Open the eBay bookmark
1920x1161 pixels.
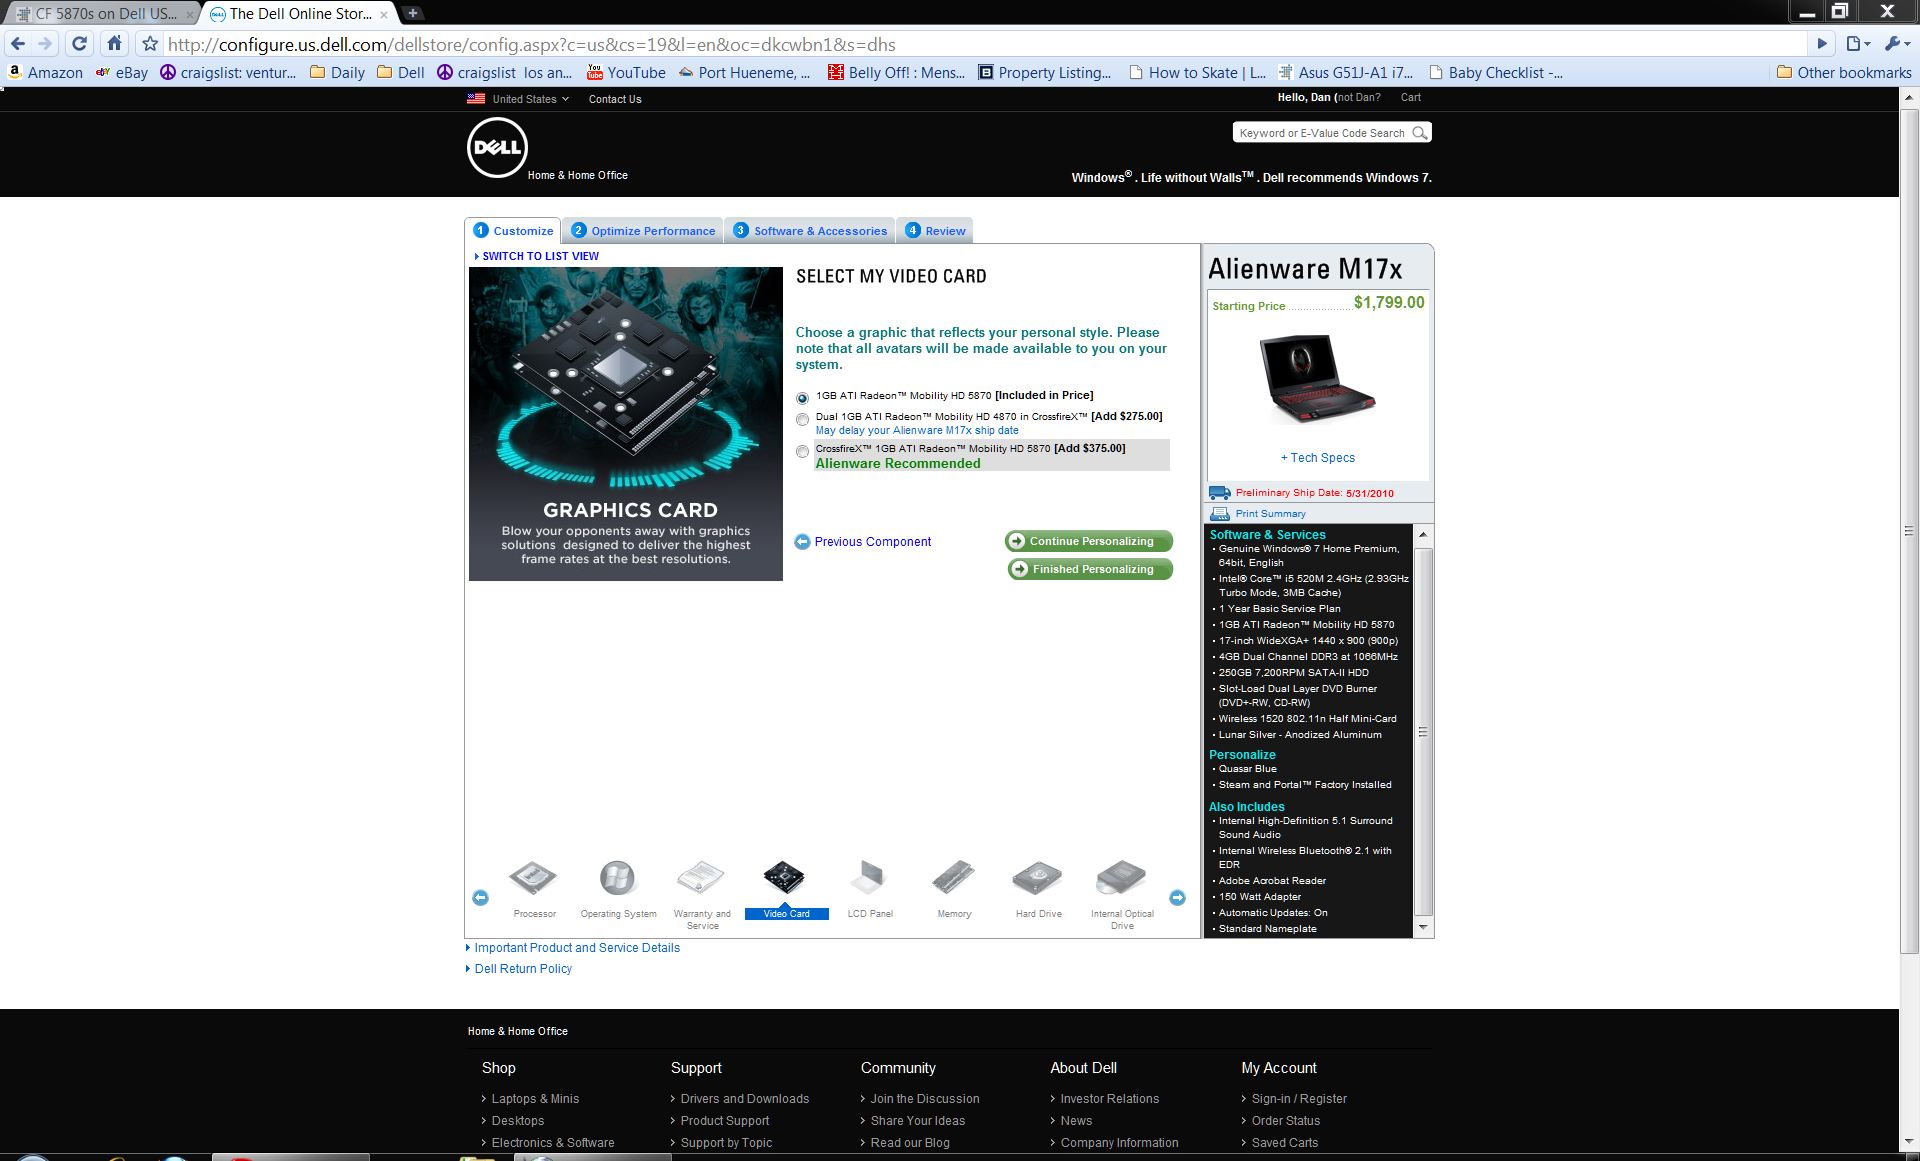point(122,72)
